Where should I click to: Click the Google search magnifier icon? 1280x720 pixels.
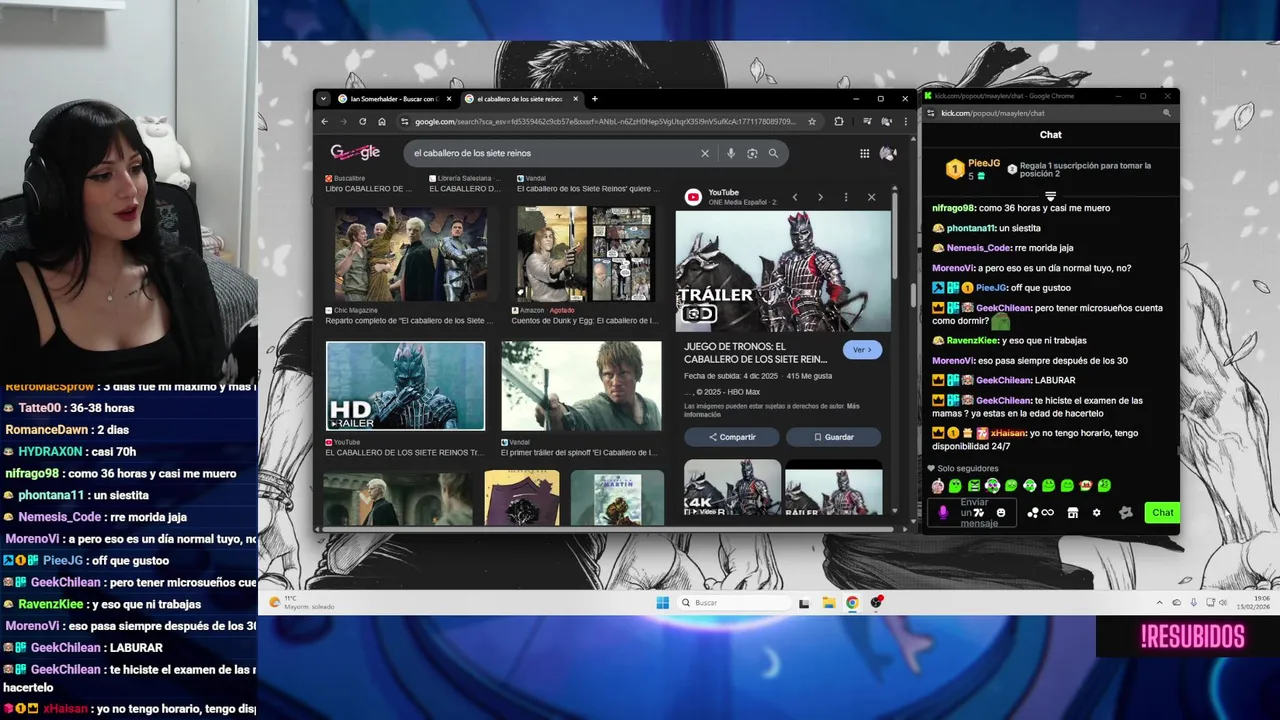click(773, 153)
